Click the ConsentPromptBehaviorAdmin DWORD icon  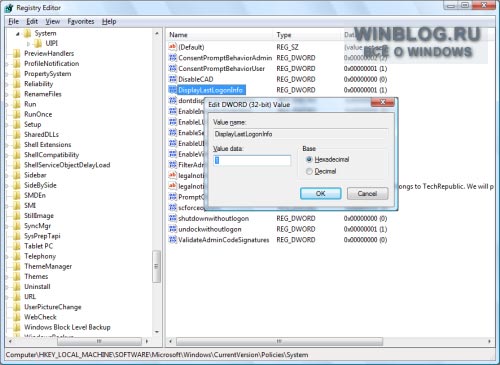(172, 58)
